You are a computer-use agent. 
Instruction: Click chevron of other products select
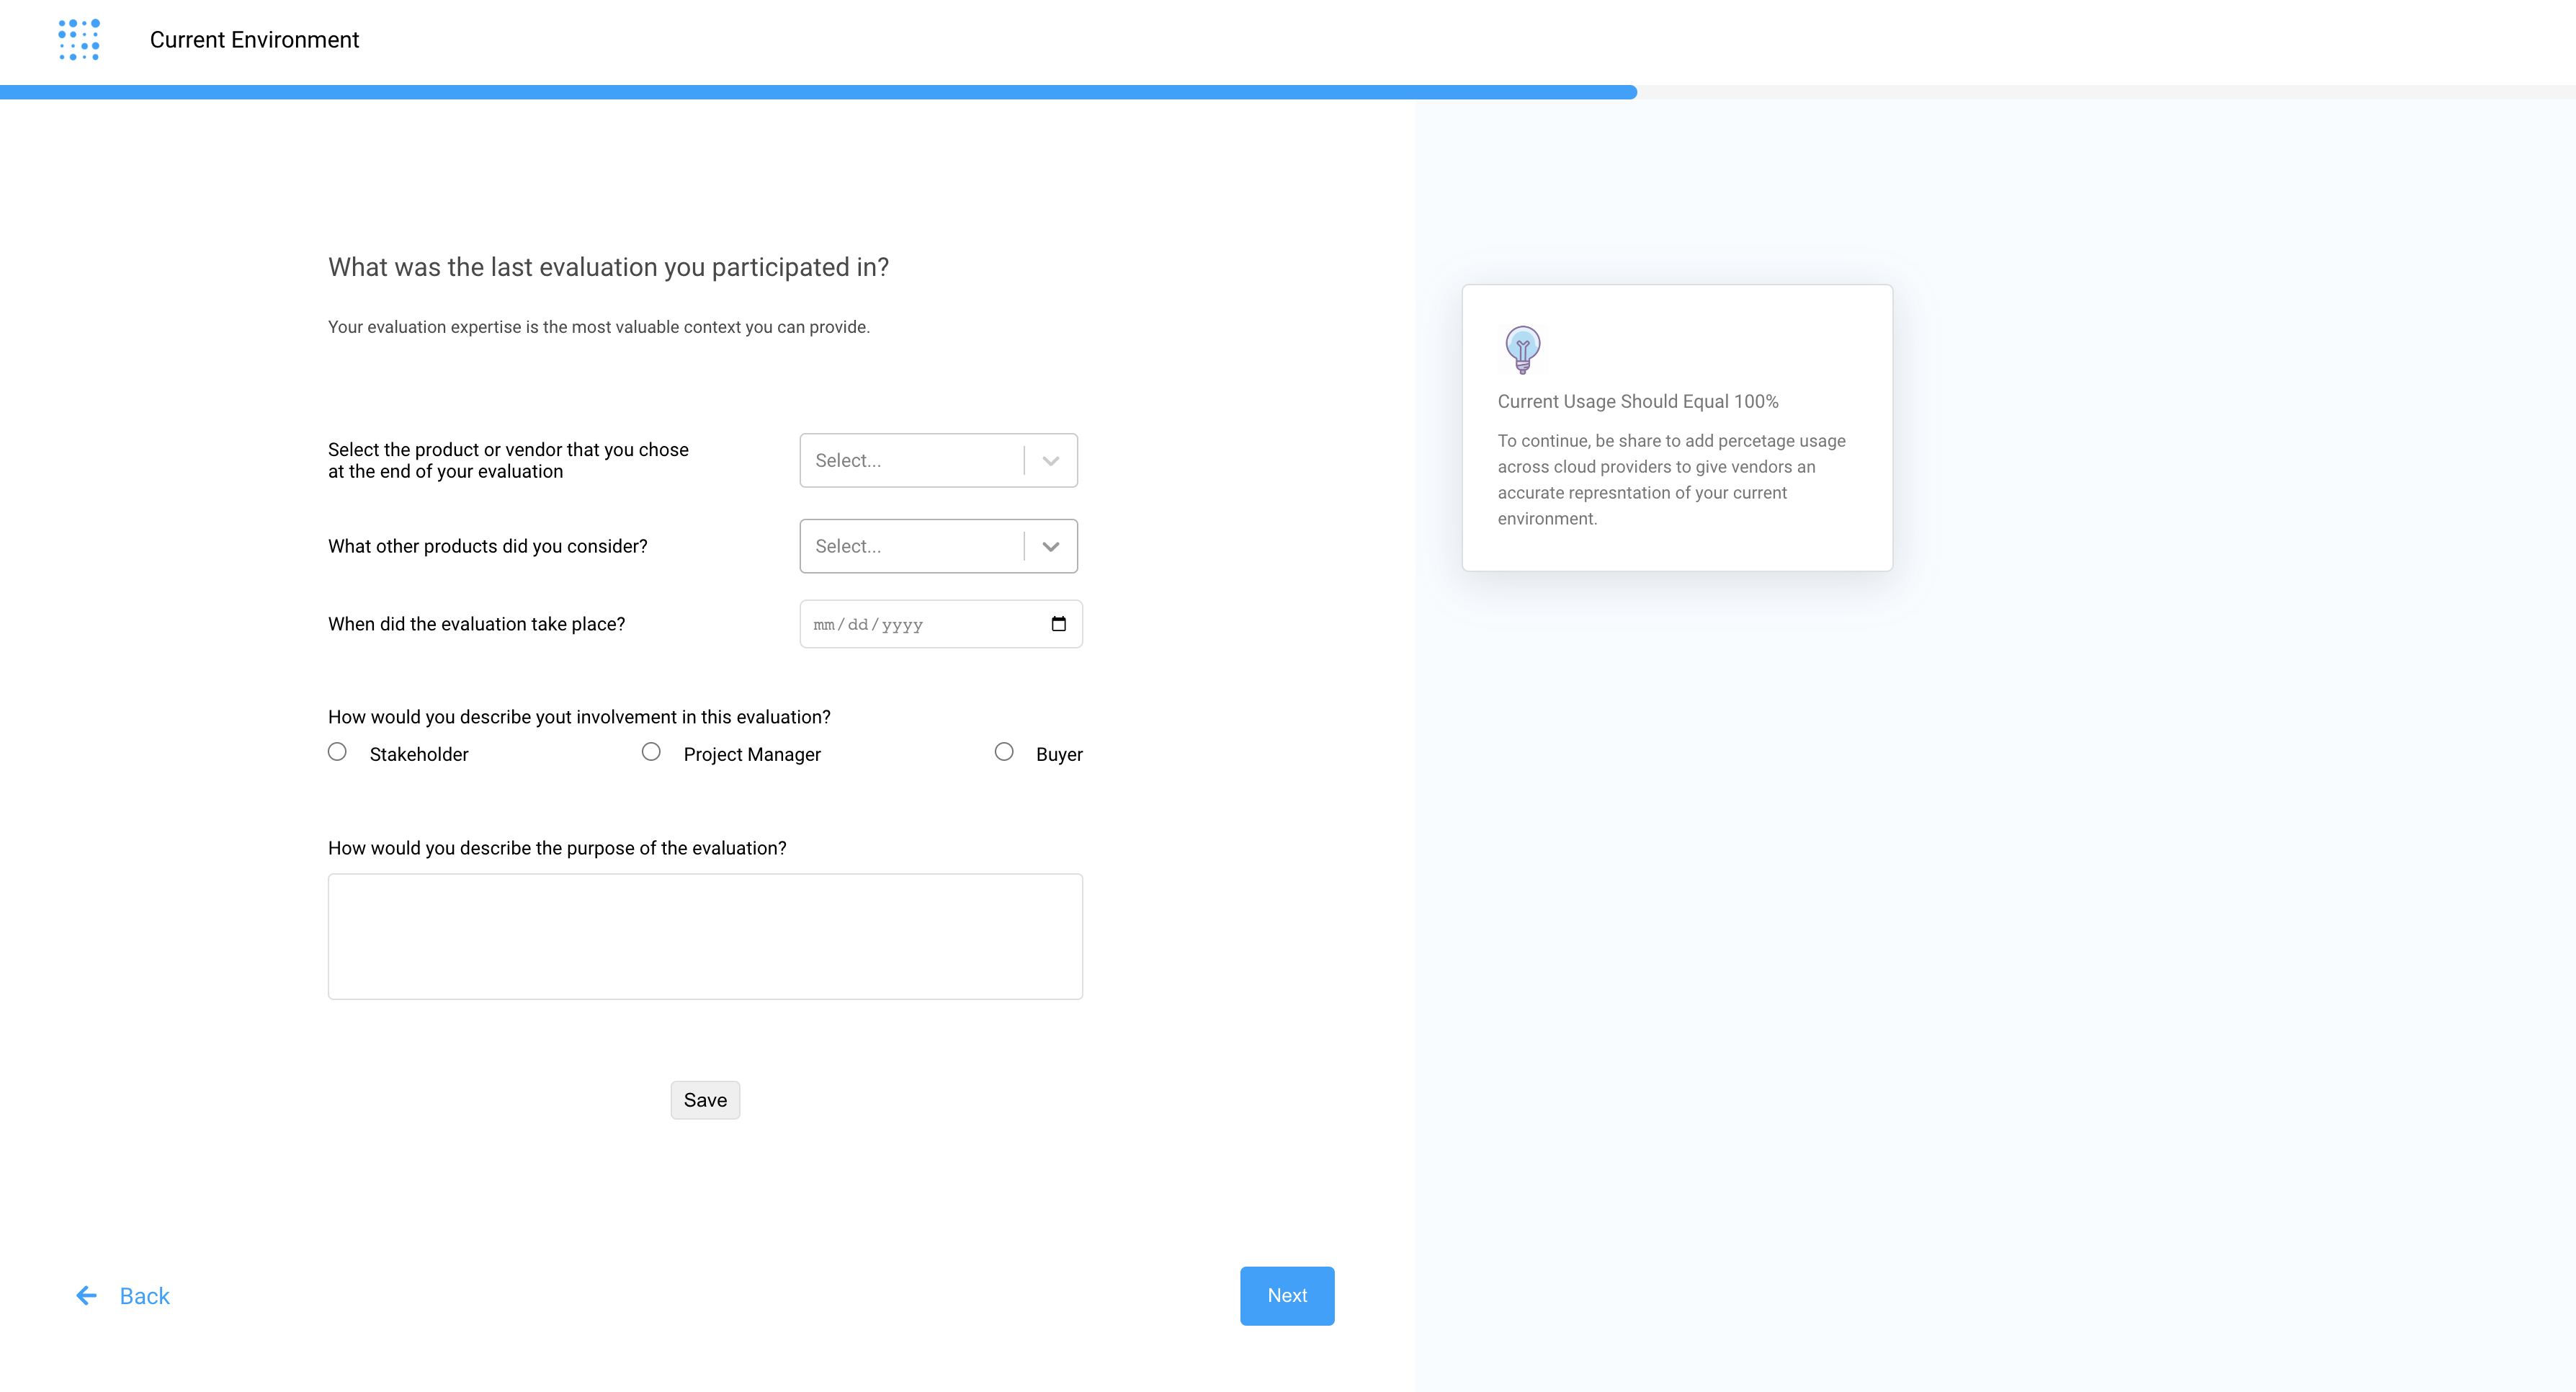1051,547
